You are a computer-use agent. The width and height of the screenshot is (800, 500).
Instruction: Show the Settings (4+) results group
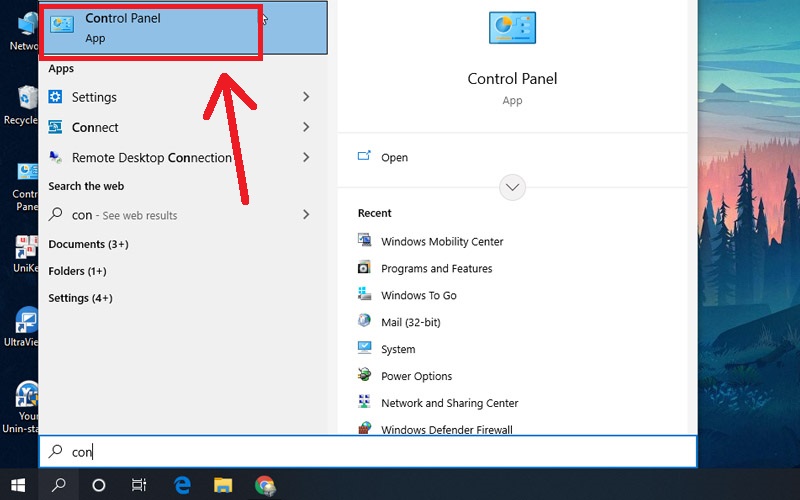tap(81, 298)
